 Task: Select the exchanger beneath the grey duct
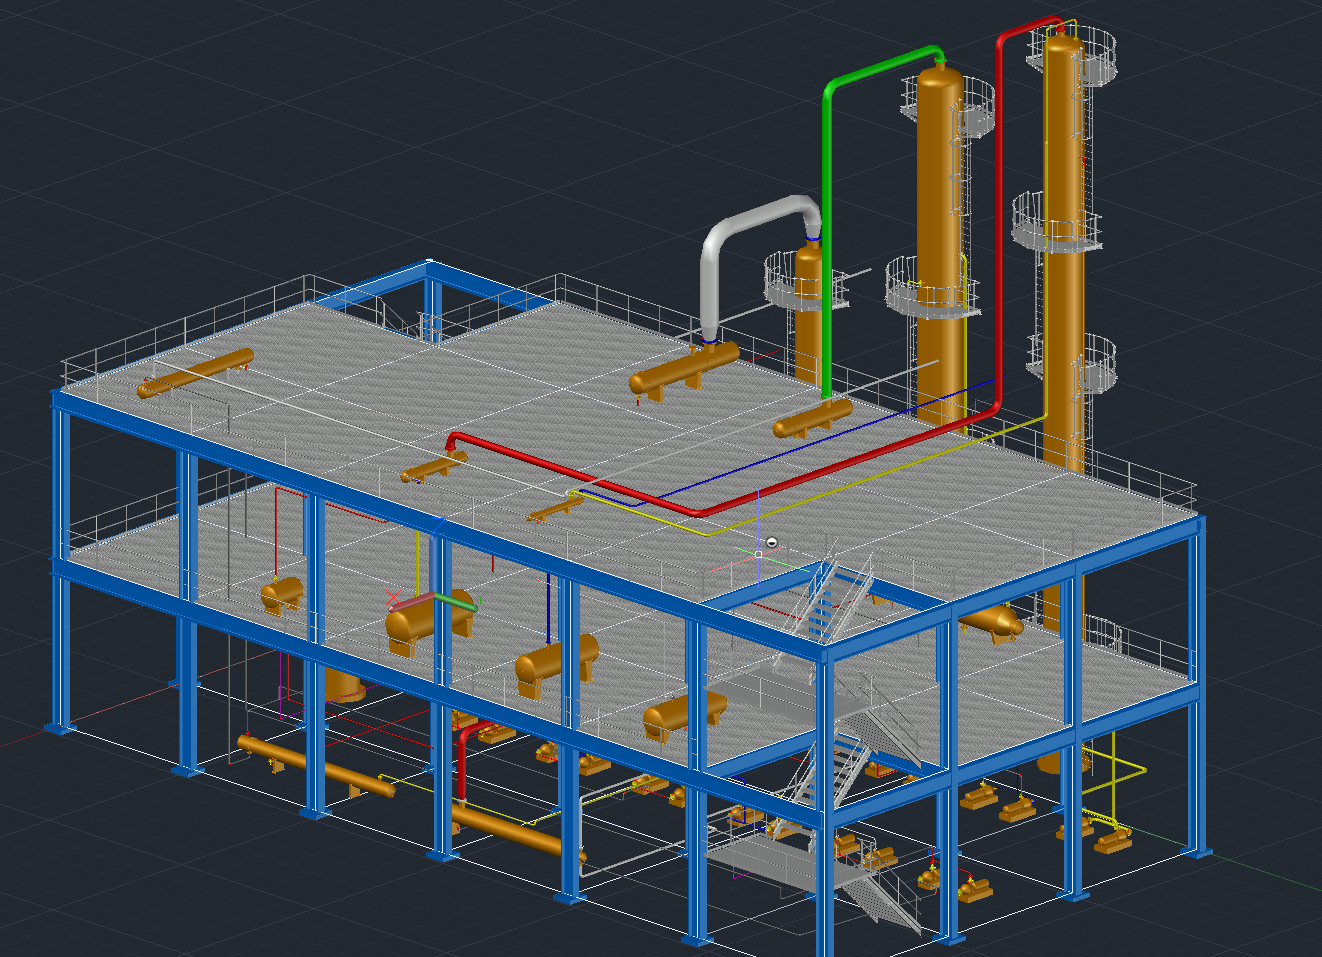[x=684, y=370]
